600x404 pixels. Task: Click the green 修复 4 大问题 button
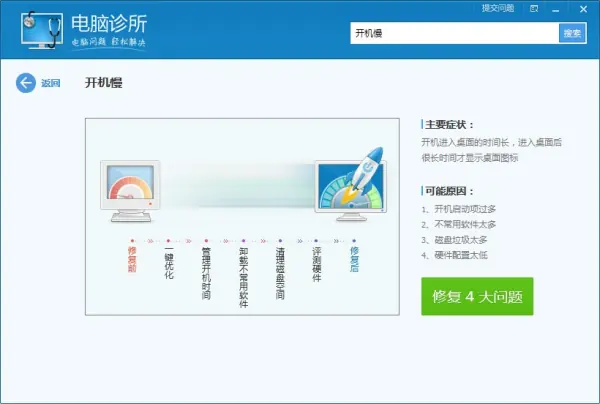pos(477,296)
